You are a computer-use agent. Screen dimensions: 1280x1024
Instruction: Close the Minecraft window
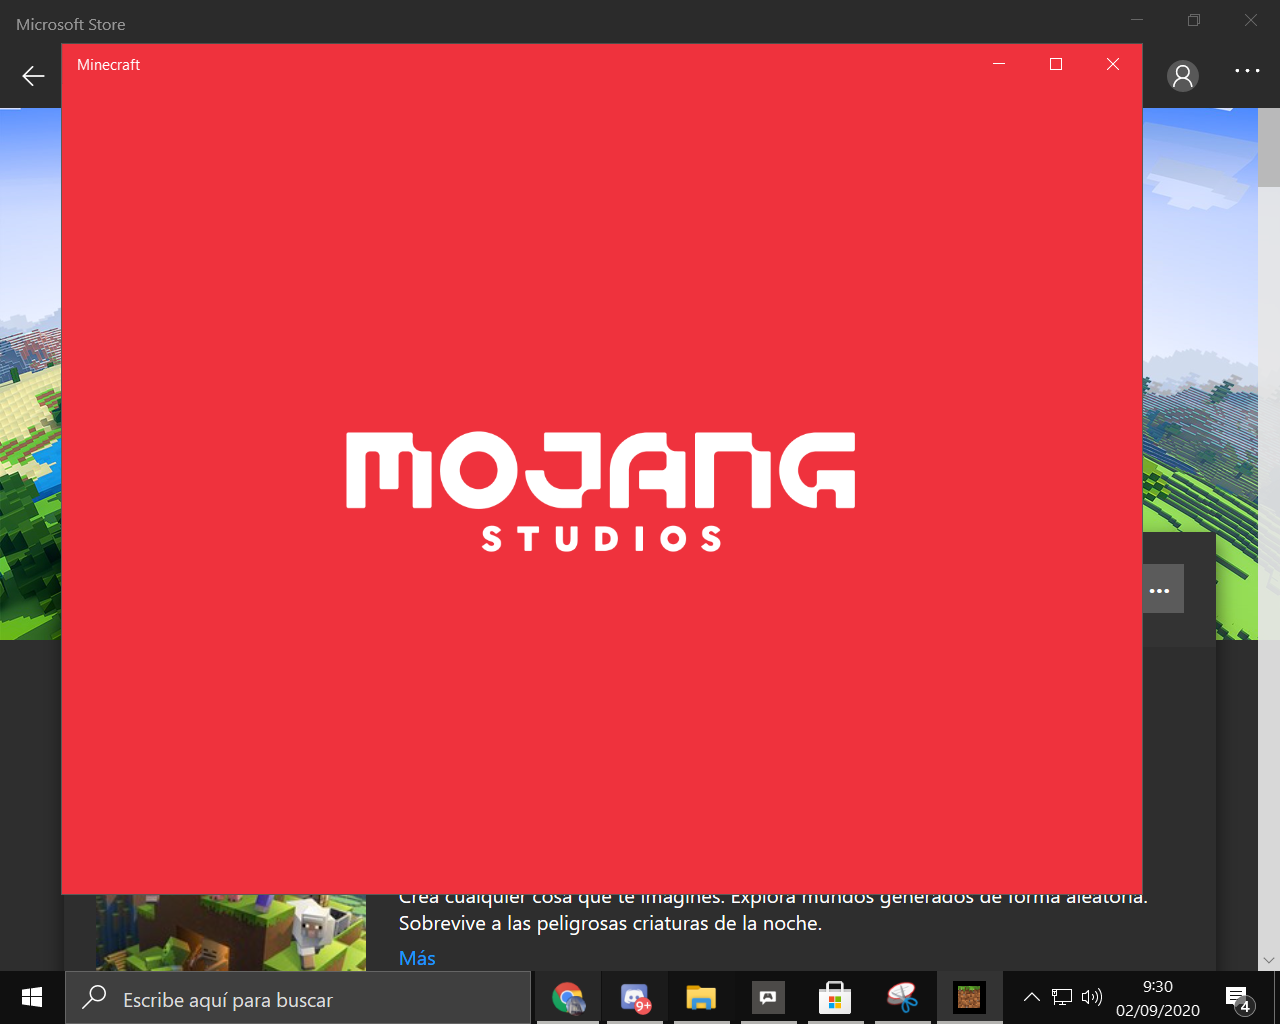1113,64
